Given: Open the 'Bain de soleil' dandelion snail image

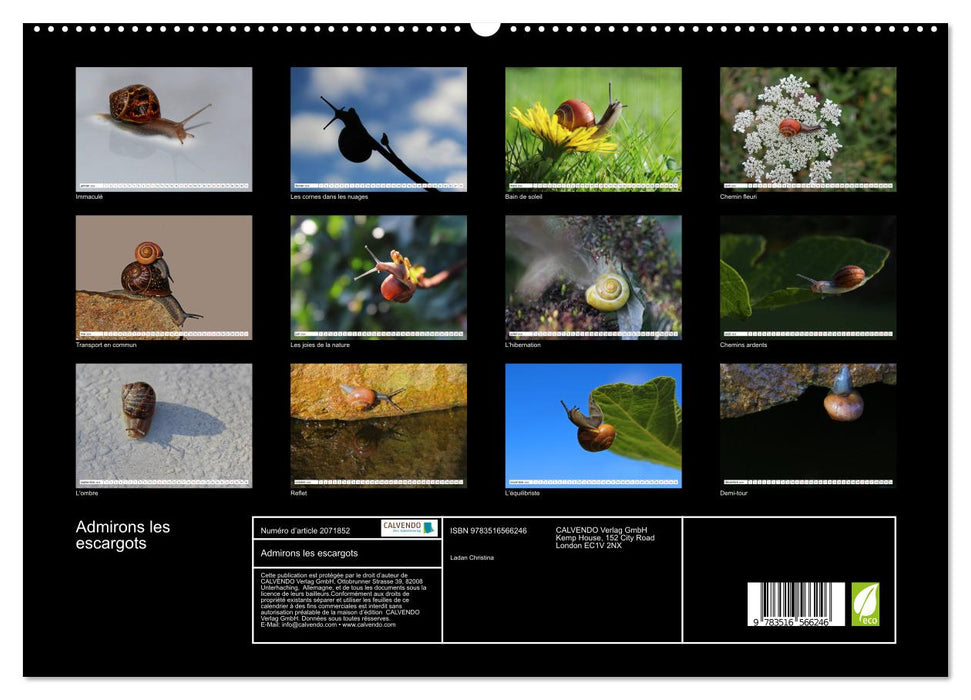Looking at the screenshot, I should [x=593, y=129].
